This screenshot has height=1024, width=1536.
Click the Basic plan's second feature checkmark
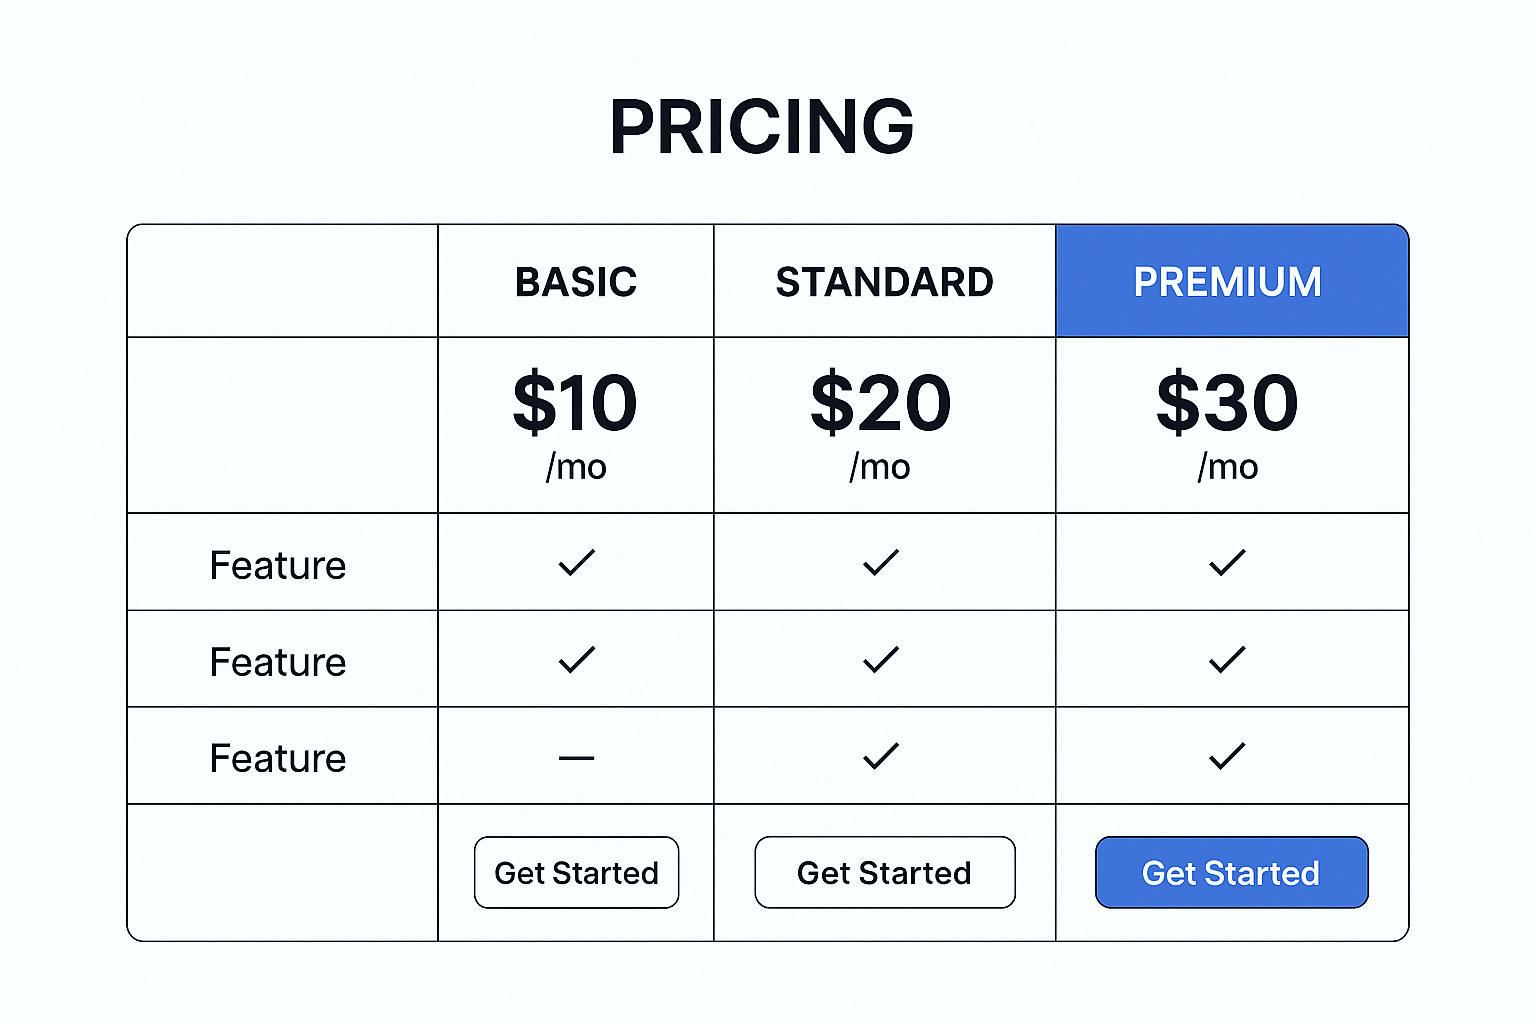pos(577,660)
